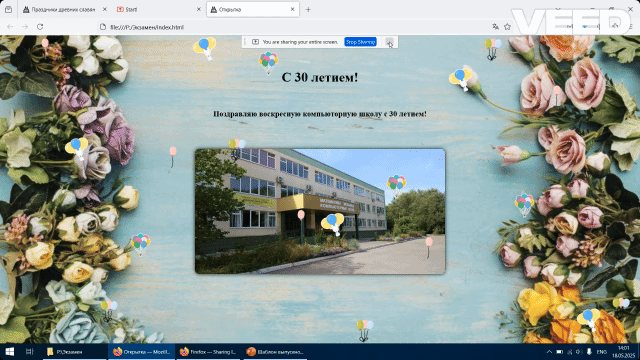Image resolution: width=640 pixels, height=360 pixels.
Task: Switch to the Праздники древних славян tab
Action: 65,9
